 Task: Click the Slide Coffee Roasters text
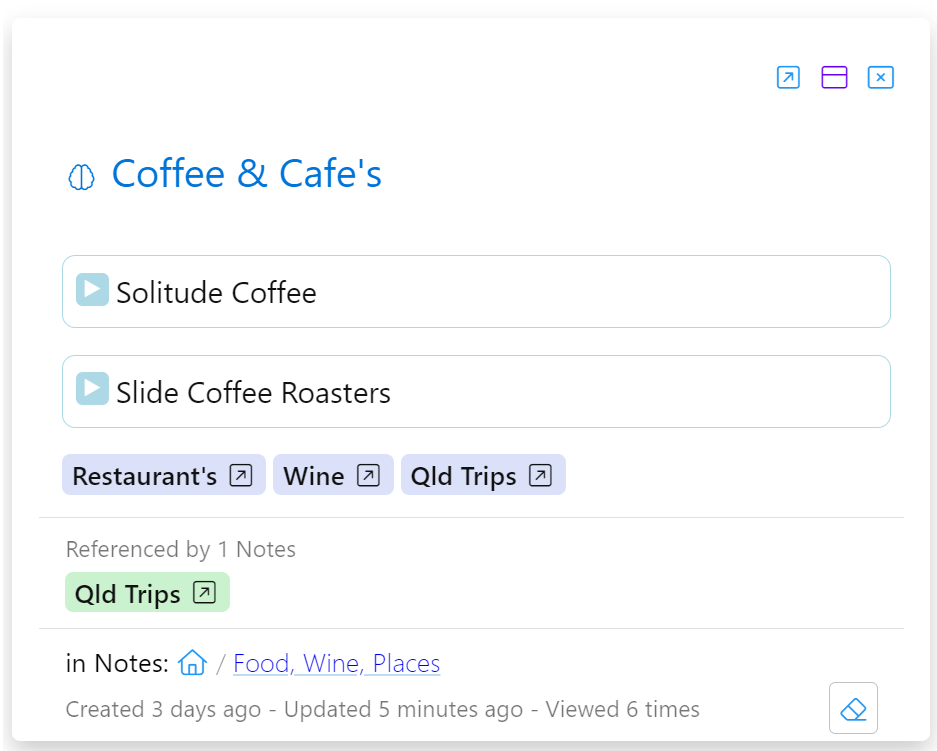tap(253, 393)
